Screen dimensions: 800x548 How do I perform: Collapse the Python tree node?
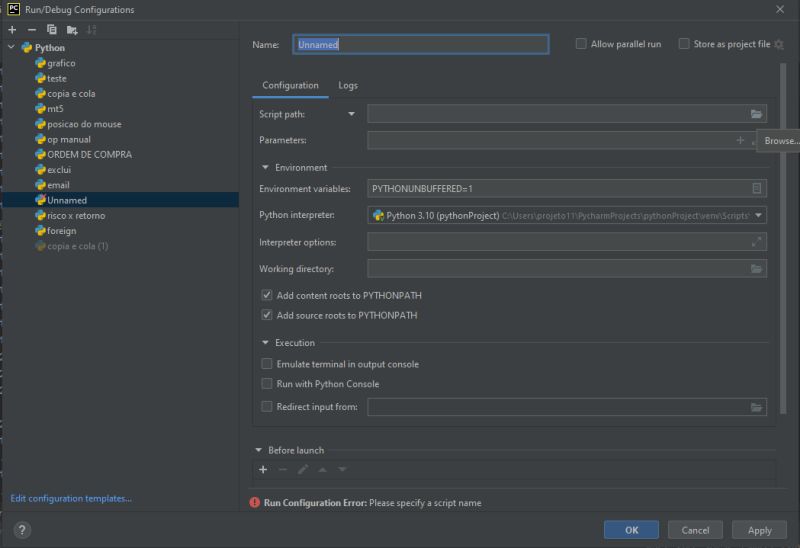tap(11, 47)
